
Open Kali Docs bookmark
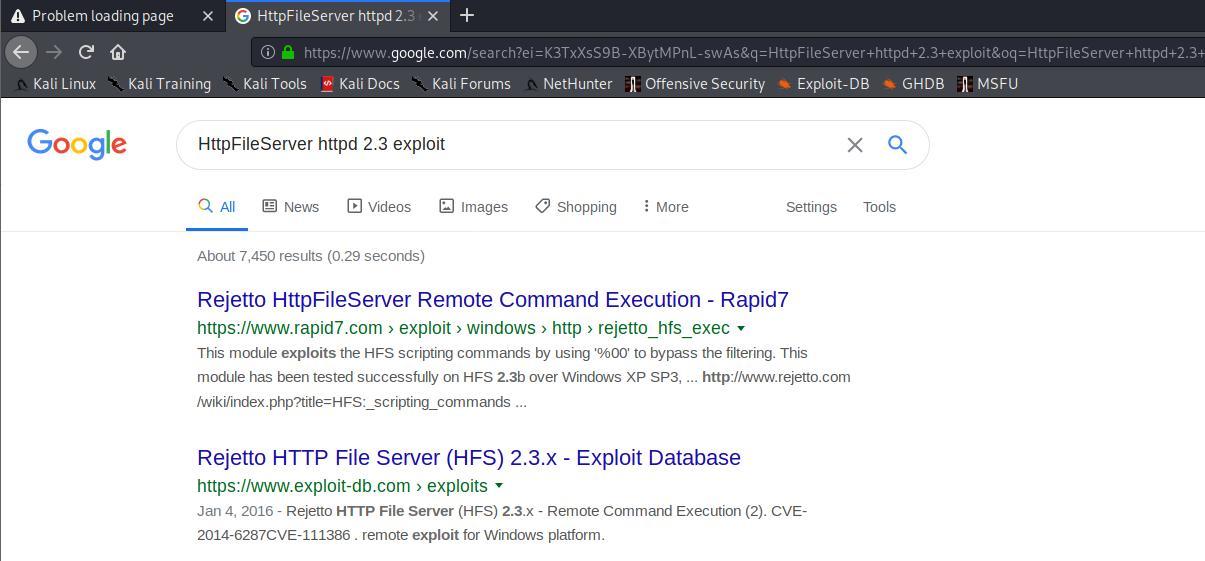point(360,84)
